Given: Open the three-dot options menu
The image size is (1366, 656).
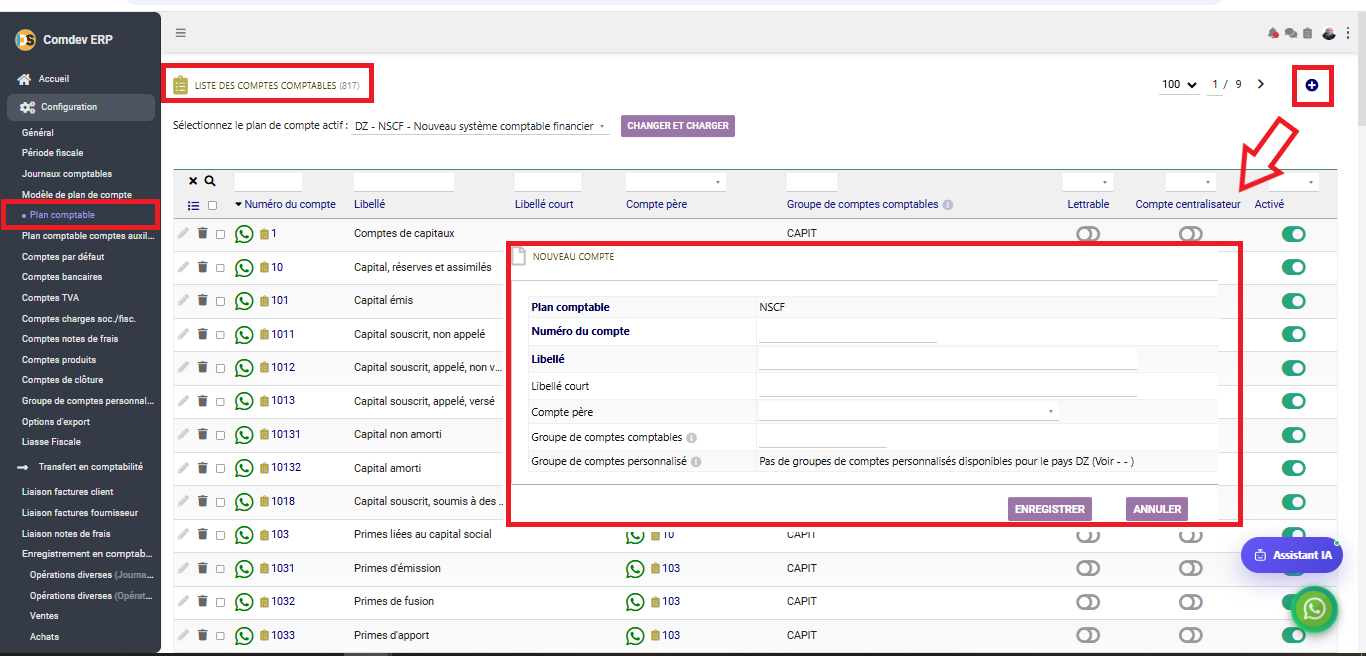Looking at the screenshot, I should [1348, 33].
